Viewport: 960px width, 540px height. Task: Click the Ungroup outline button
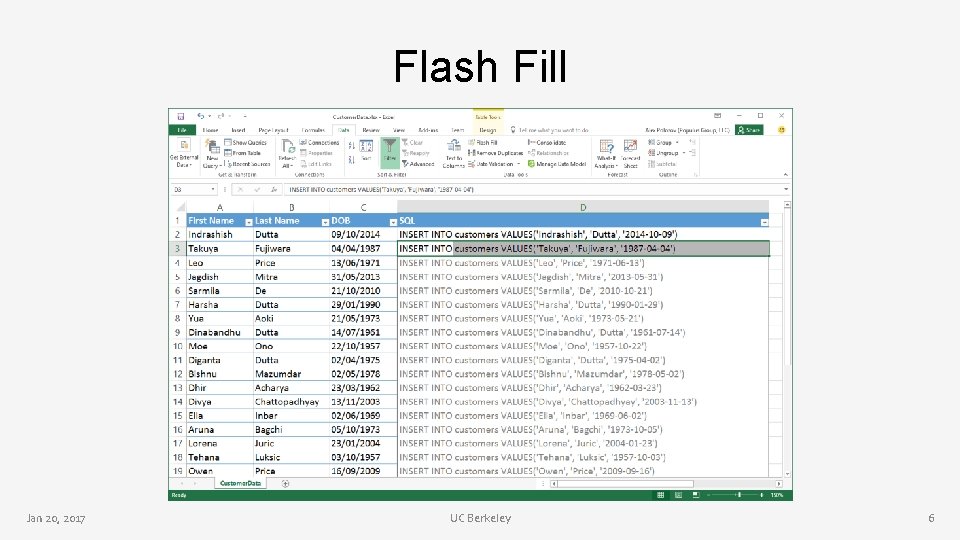pyautogui.click(x=666, y=153)
